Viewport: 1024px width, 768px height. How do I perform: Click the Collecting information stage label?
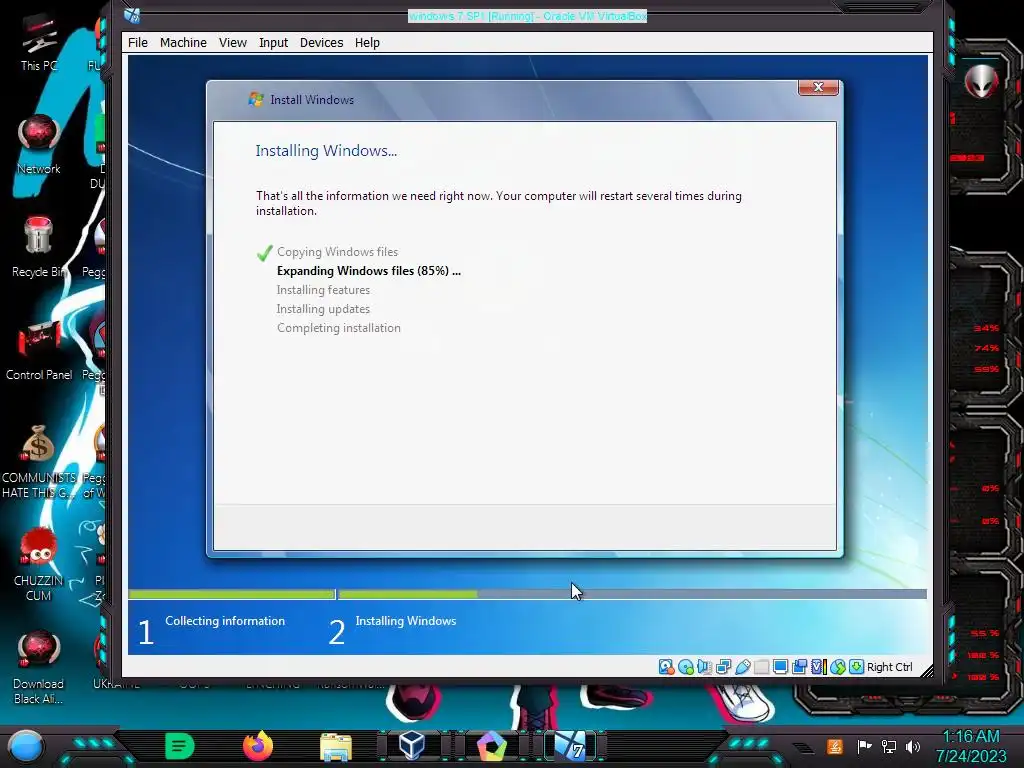click(x=225, y=621)
